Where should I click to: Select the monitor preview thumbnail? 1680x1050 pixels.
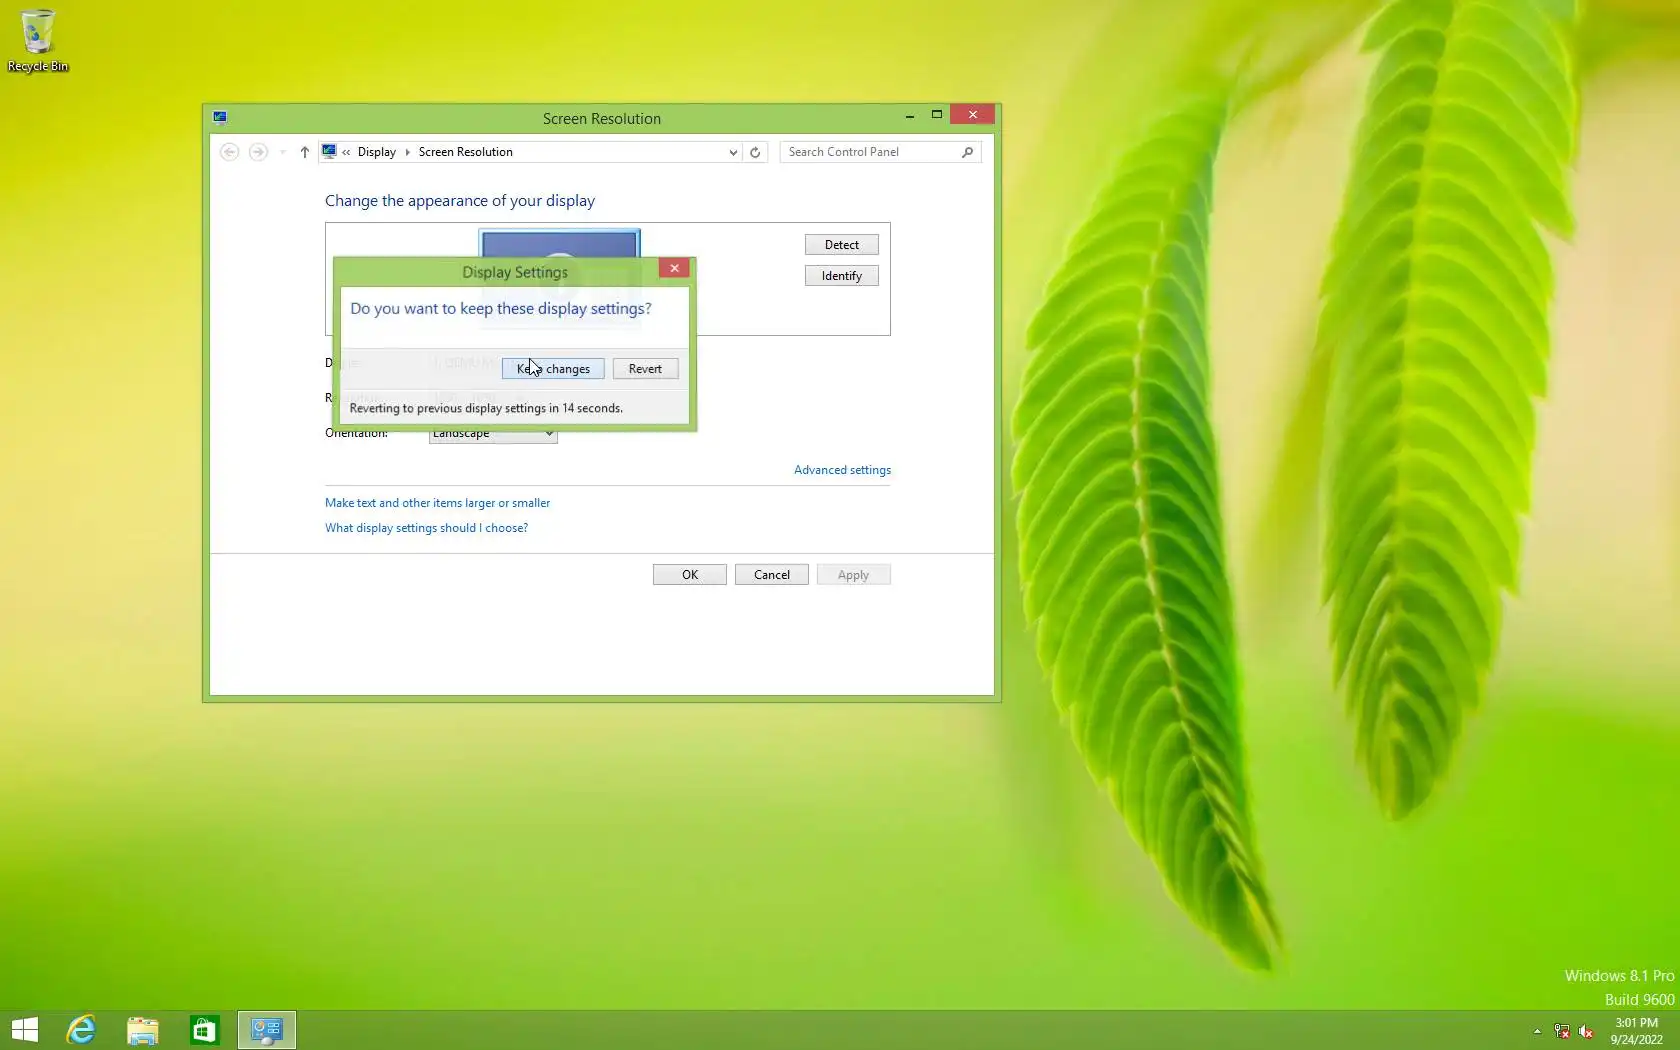pos(560,244)
